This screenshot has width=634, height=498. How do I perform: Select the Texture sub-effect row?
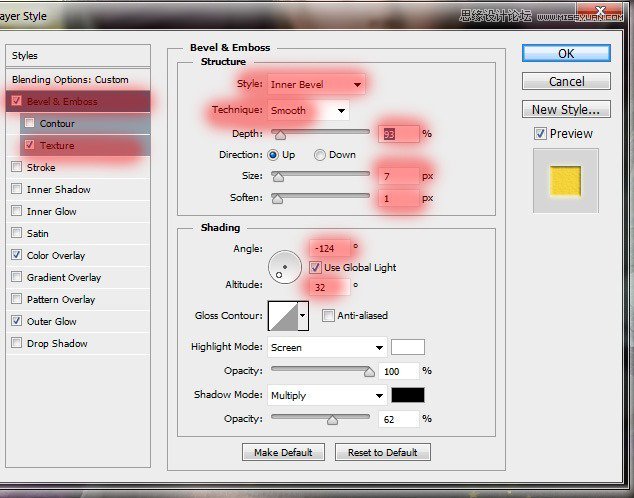85,146
